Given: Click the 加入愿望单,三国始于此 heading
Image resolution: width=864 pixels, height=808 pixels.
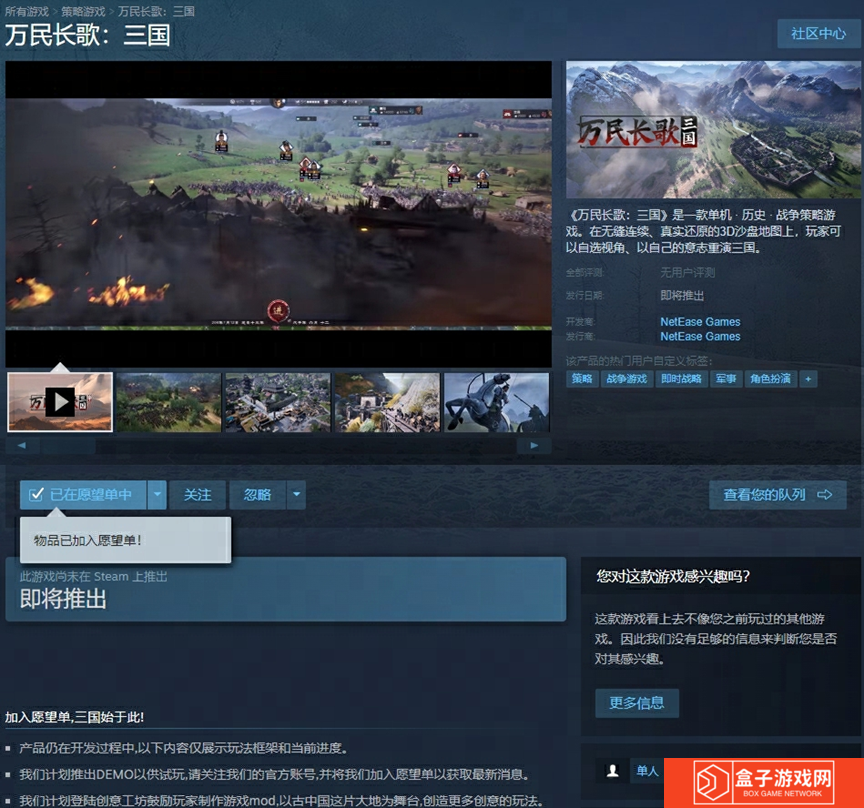Looking at the screenshot, I should click(x=74, y=717).
